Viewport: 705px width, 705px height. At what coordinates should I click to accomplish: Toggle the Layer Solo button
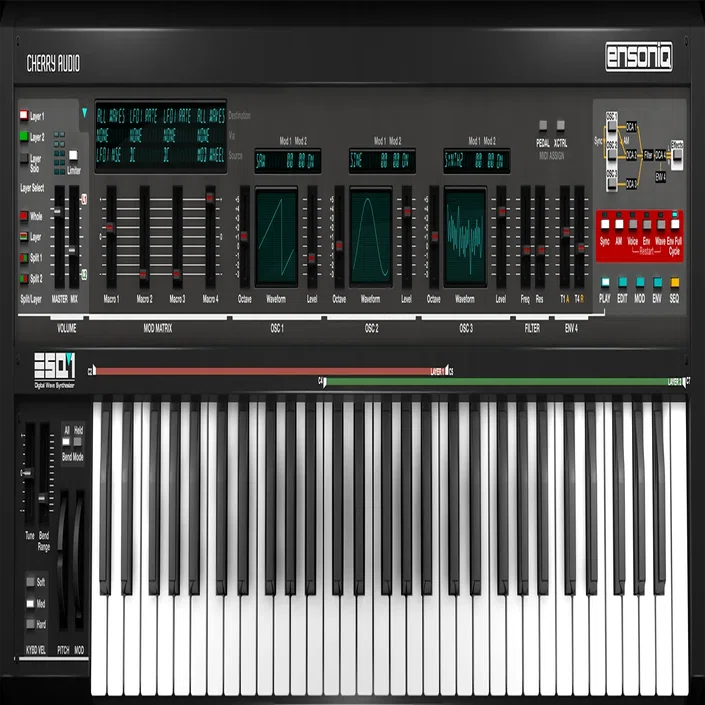coord(24,159)
